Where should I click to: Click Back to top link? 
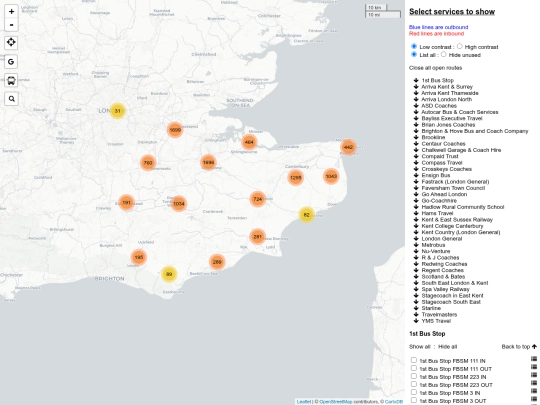click(x=519, y=346)
